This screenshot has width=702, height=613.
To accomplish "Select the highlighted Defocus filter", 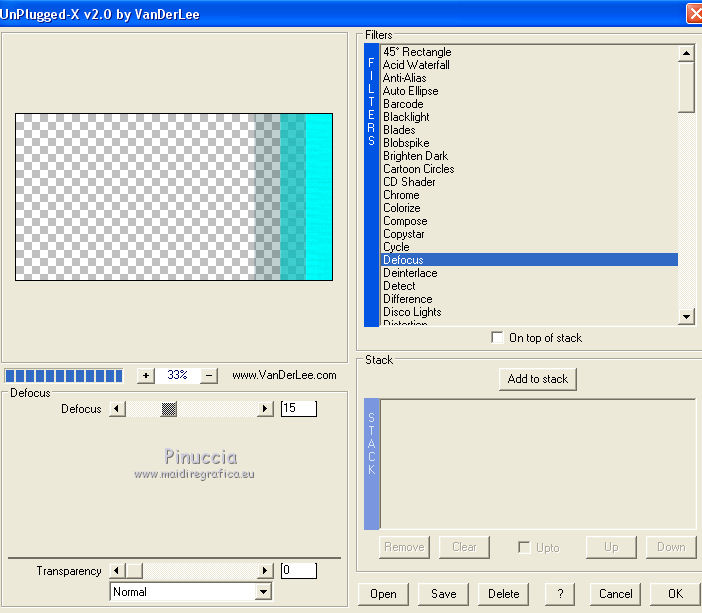I will tap(529, 260).
